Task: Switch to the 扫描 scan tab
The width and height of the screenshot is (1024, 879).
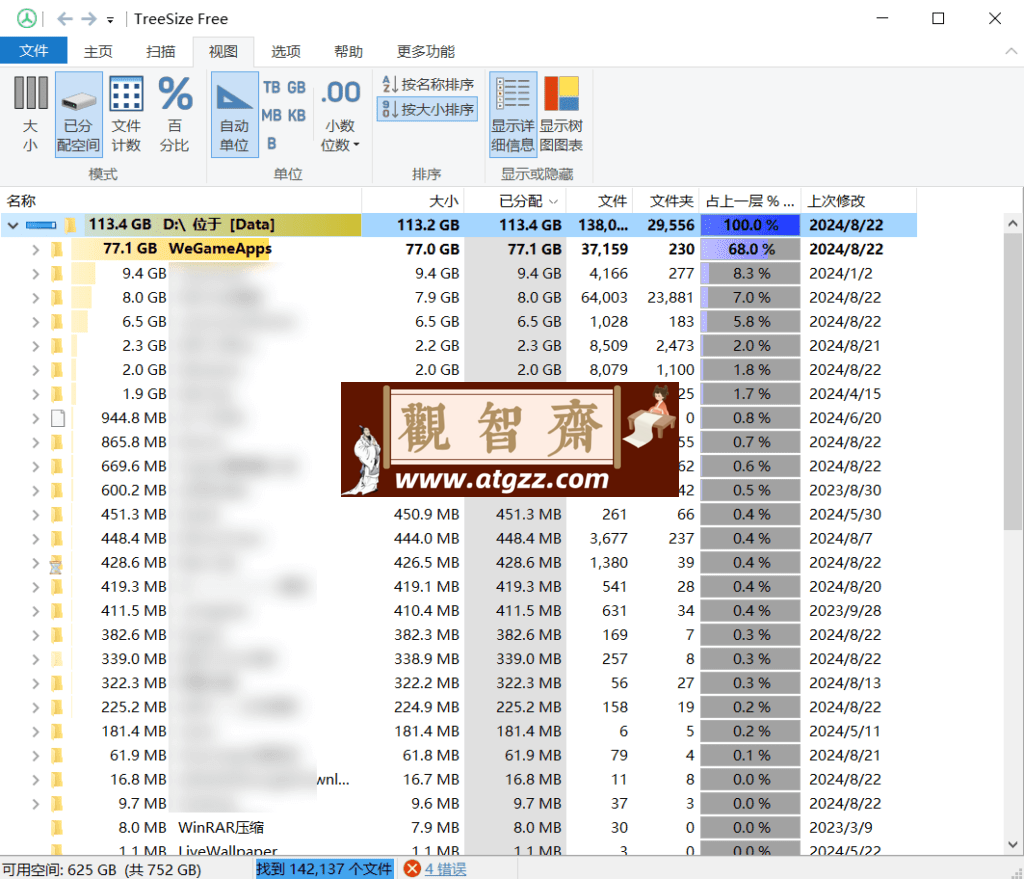Action: 161,52
